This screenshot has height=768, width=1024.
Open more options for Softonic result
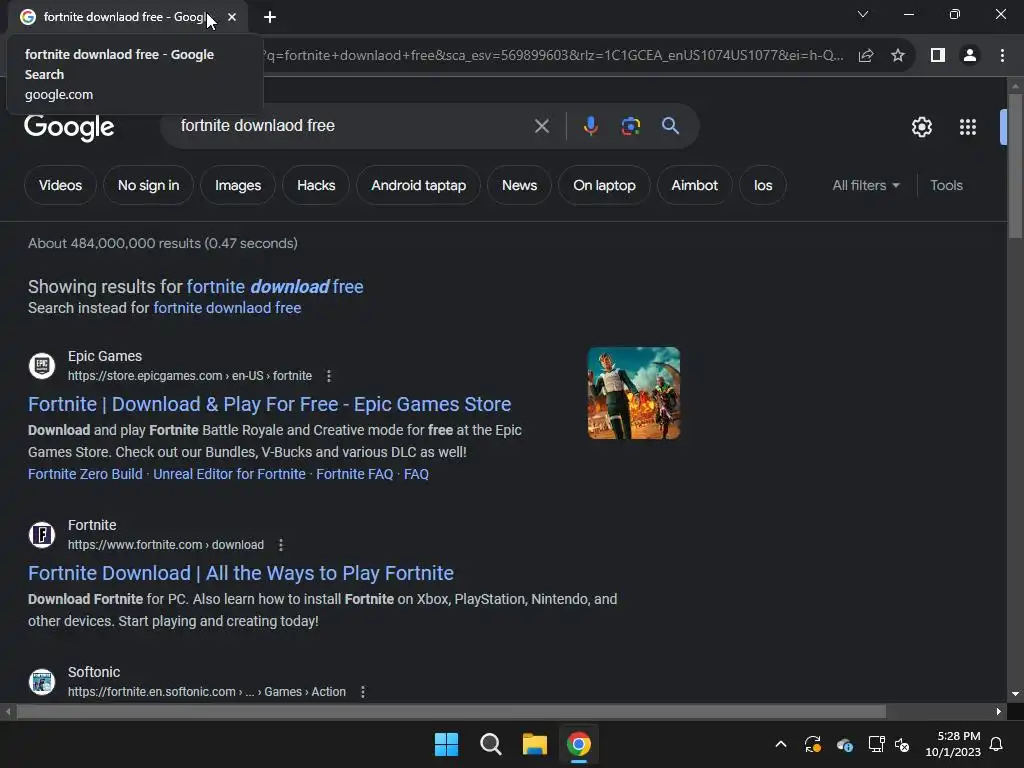(362, 692)
